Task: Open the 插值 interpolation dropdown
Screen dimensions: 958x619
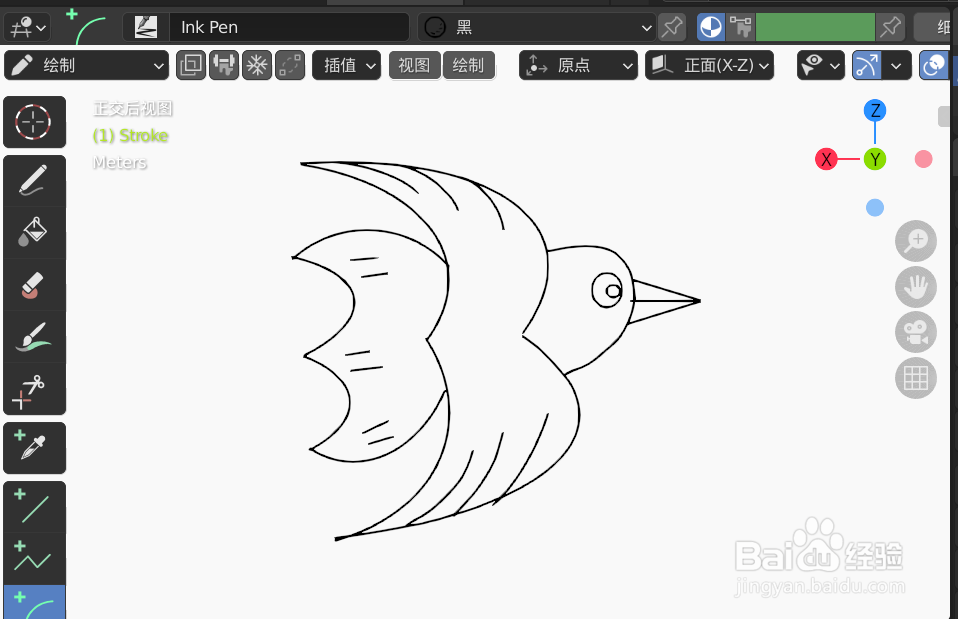Action: pos(346,65)
